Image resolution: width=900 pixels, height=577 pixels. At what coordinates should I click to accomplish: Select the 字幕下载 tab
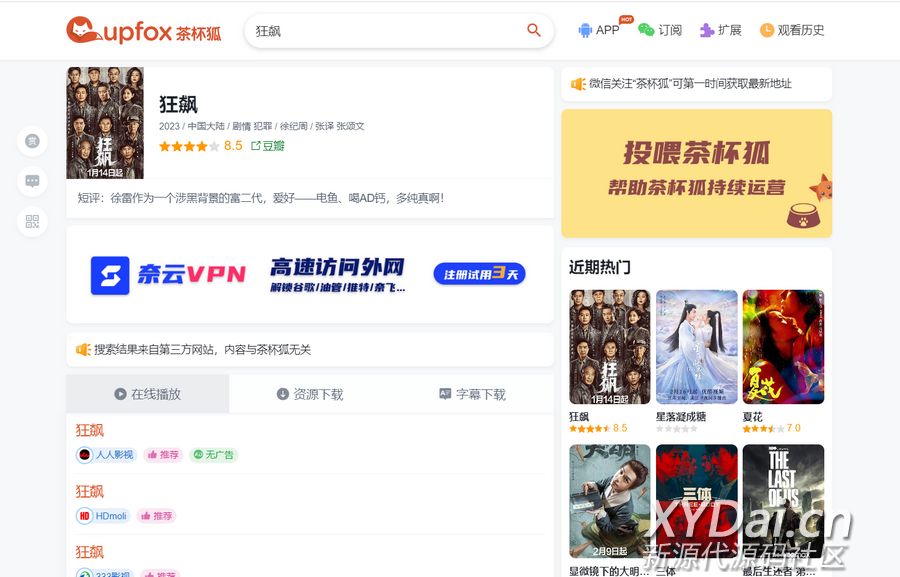[472, 394]
